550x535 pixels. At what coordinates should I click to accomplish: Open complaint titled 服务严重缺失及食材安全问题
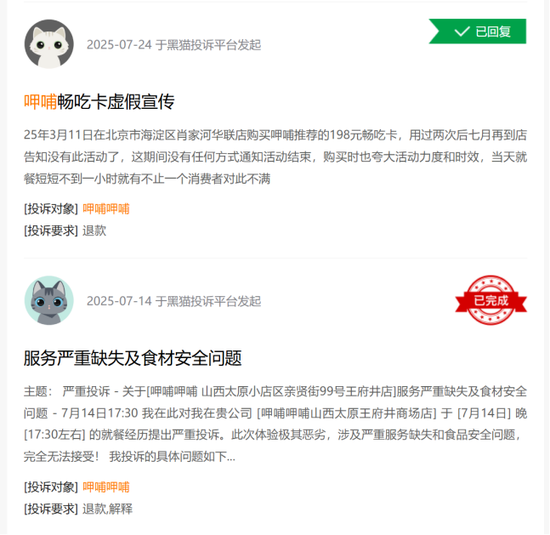pos(133,358)
